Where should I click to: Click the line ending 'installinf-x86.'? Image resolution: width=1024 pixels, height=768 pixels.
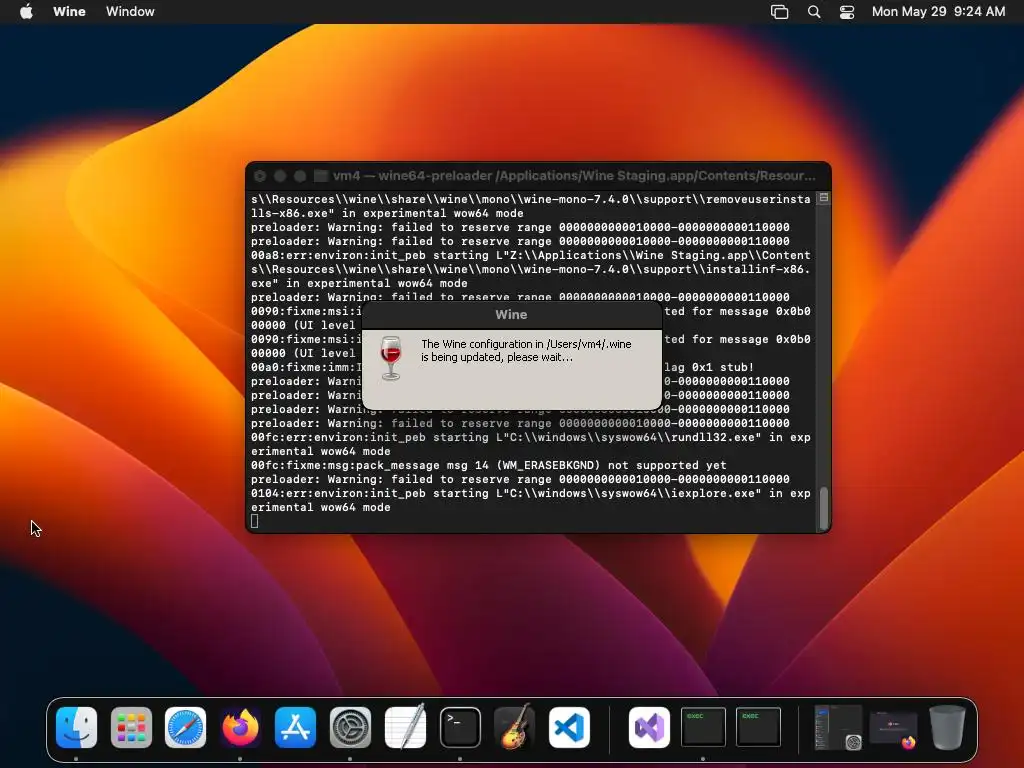[x=530, y=269]
